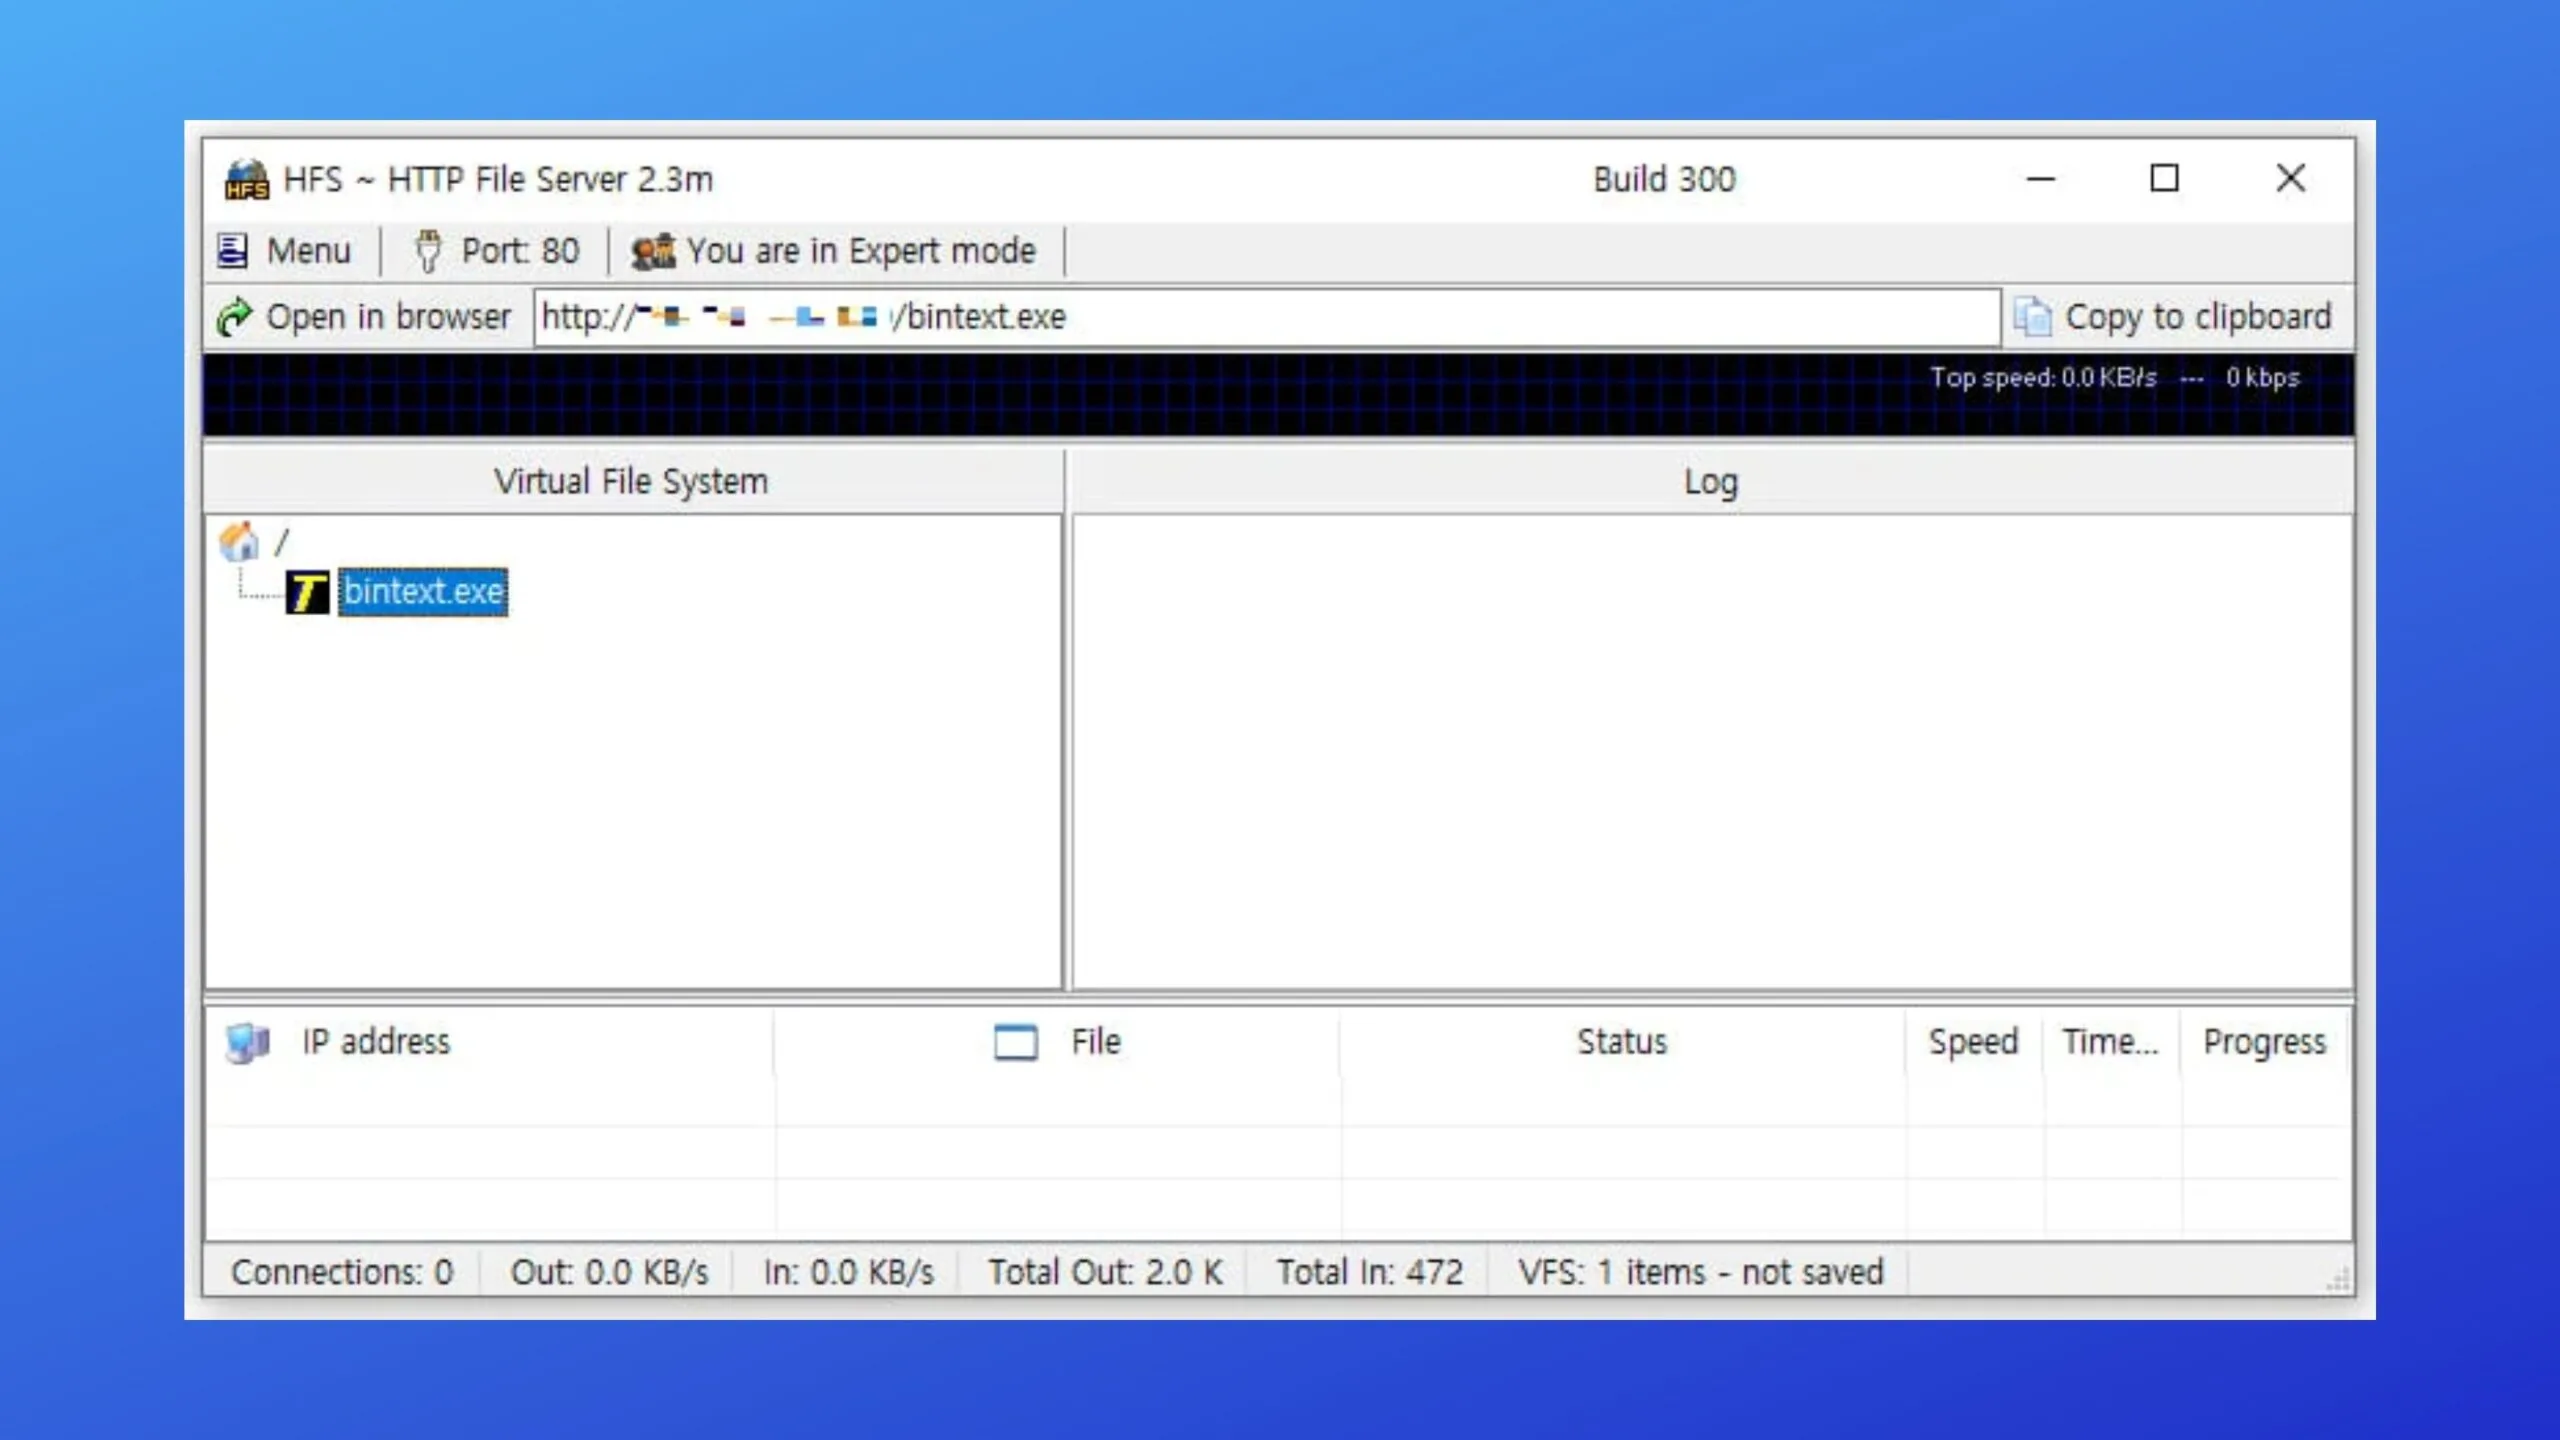
Task: Click the Progress column header
Action: point(2265,1042)
